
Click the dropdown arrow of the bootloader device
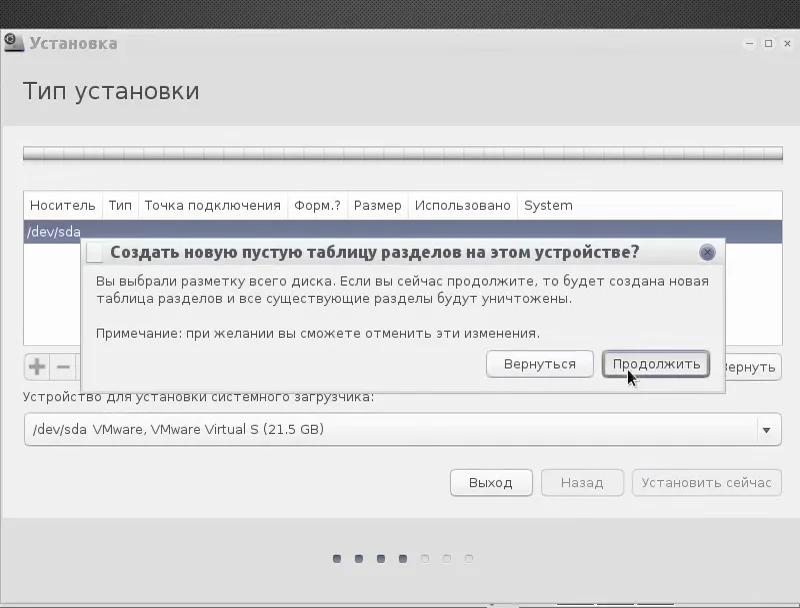(766, 430)
